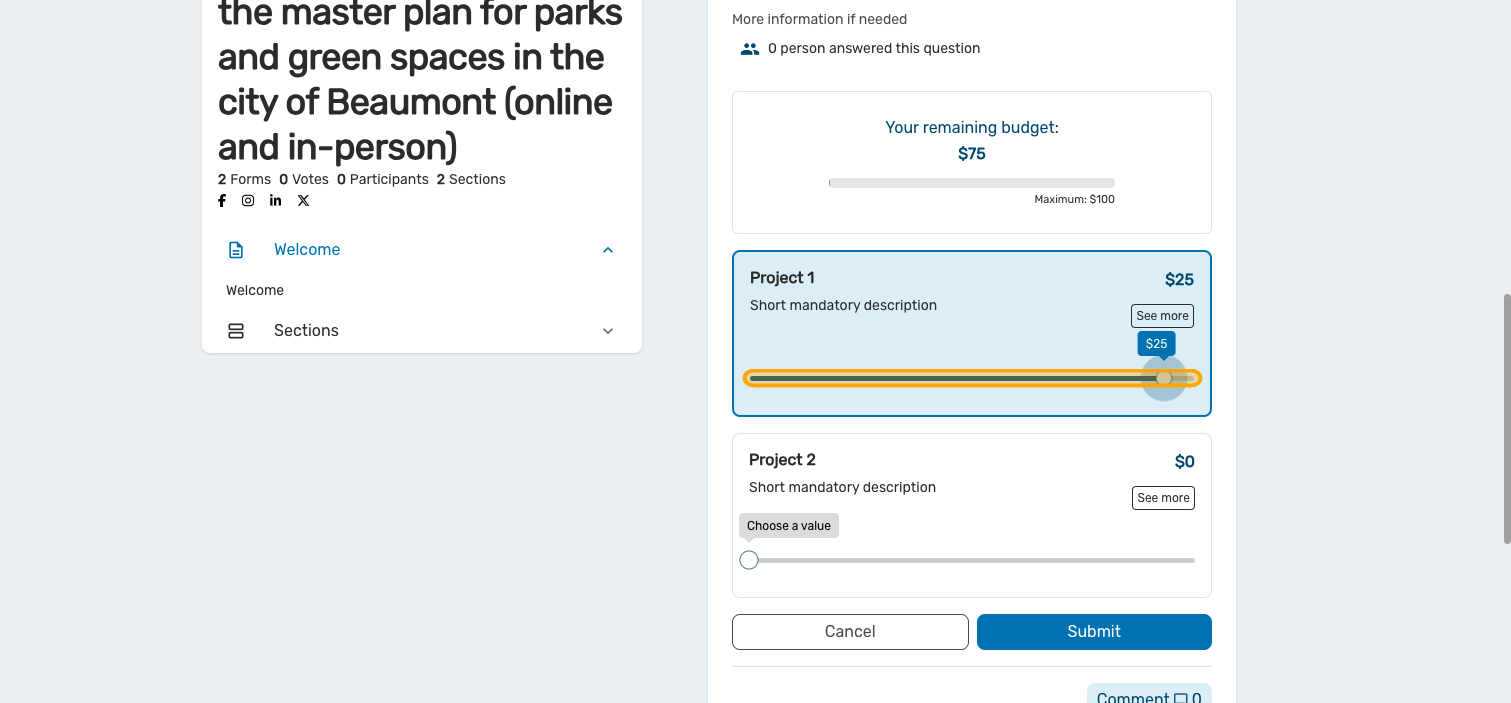The image size is (1511, 703).
Task: Expand the Sections chevron
Action: 608,331
